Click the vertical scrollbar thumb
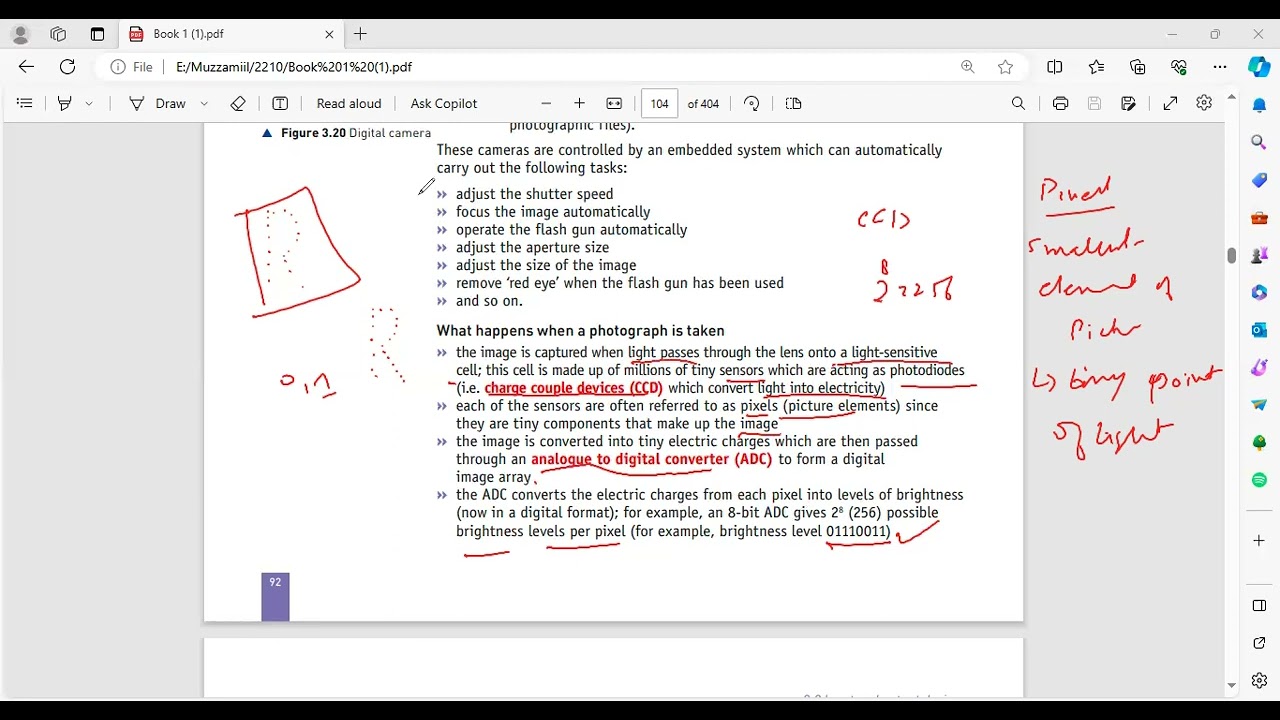 coord(1231,255)
